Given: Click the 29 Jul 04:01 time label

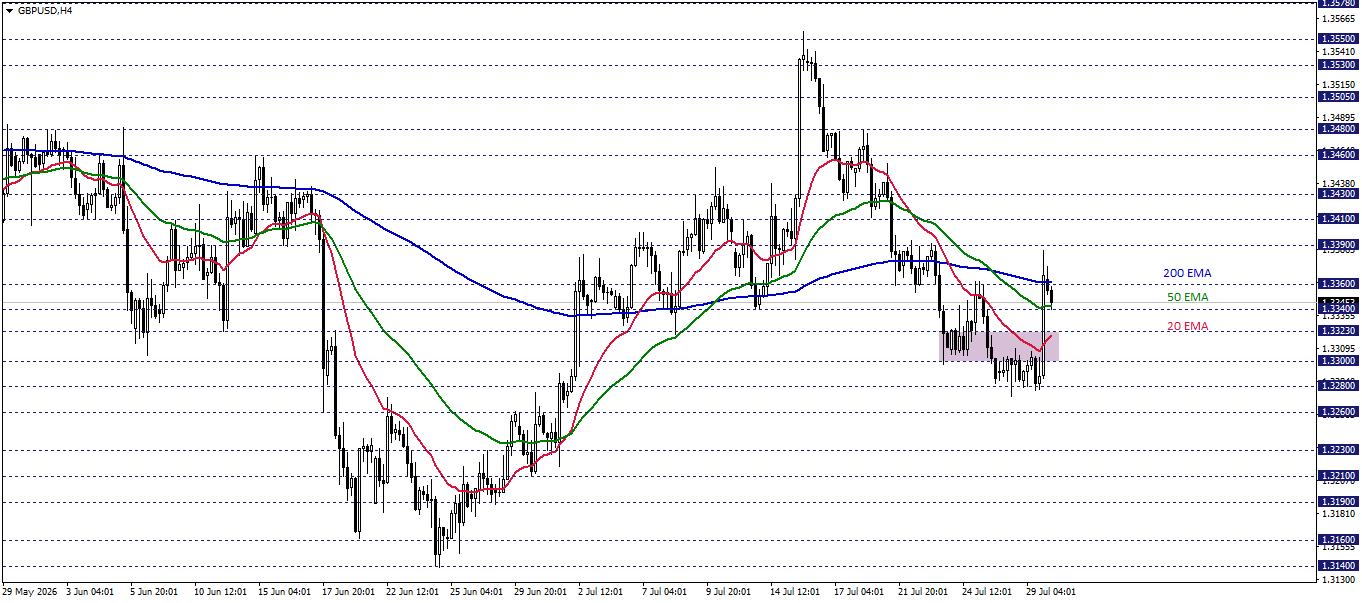Looking at the screenshot, I should pos(1053,592).
